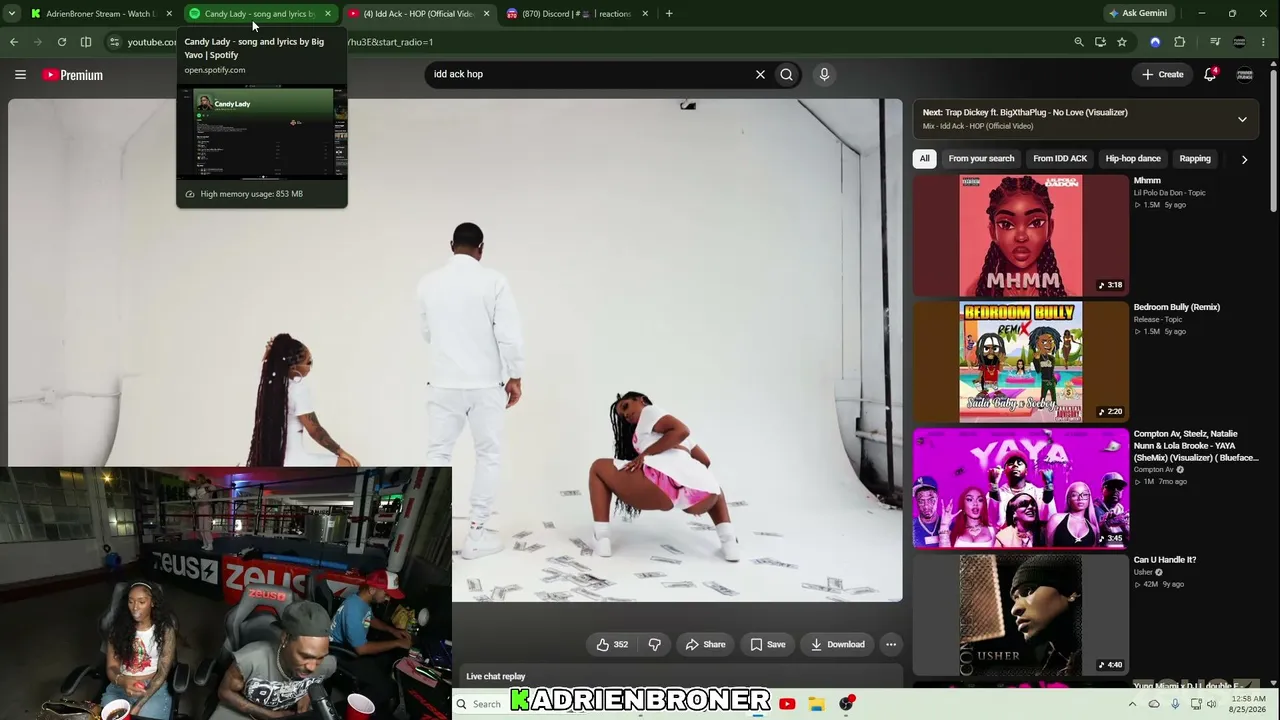Open the Usher Can U Handle It thumbnail
The width and height of the screenshot is (1280, 720).
1021,615
